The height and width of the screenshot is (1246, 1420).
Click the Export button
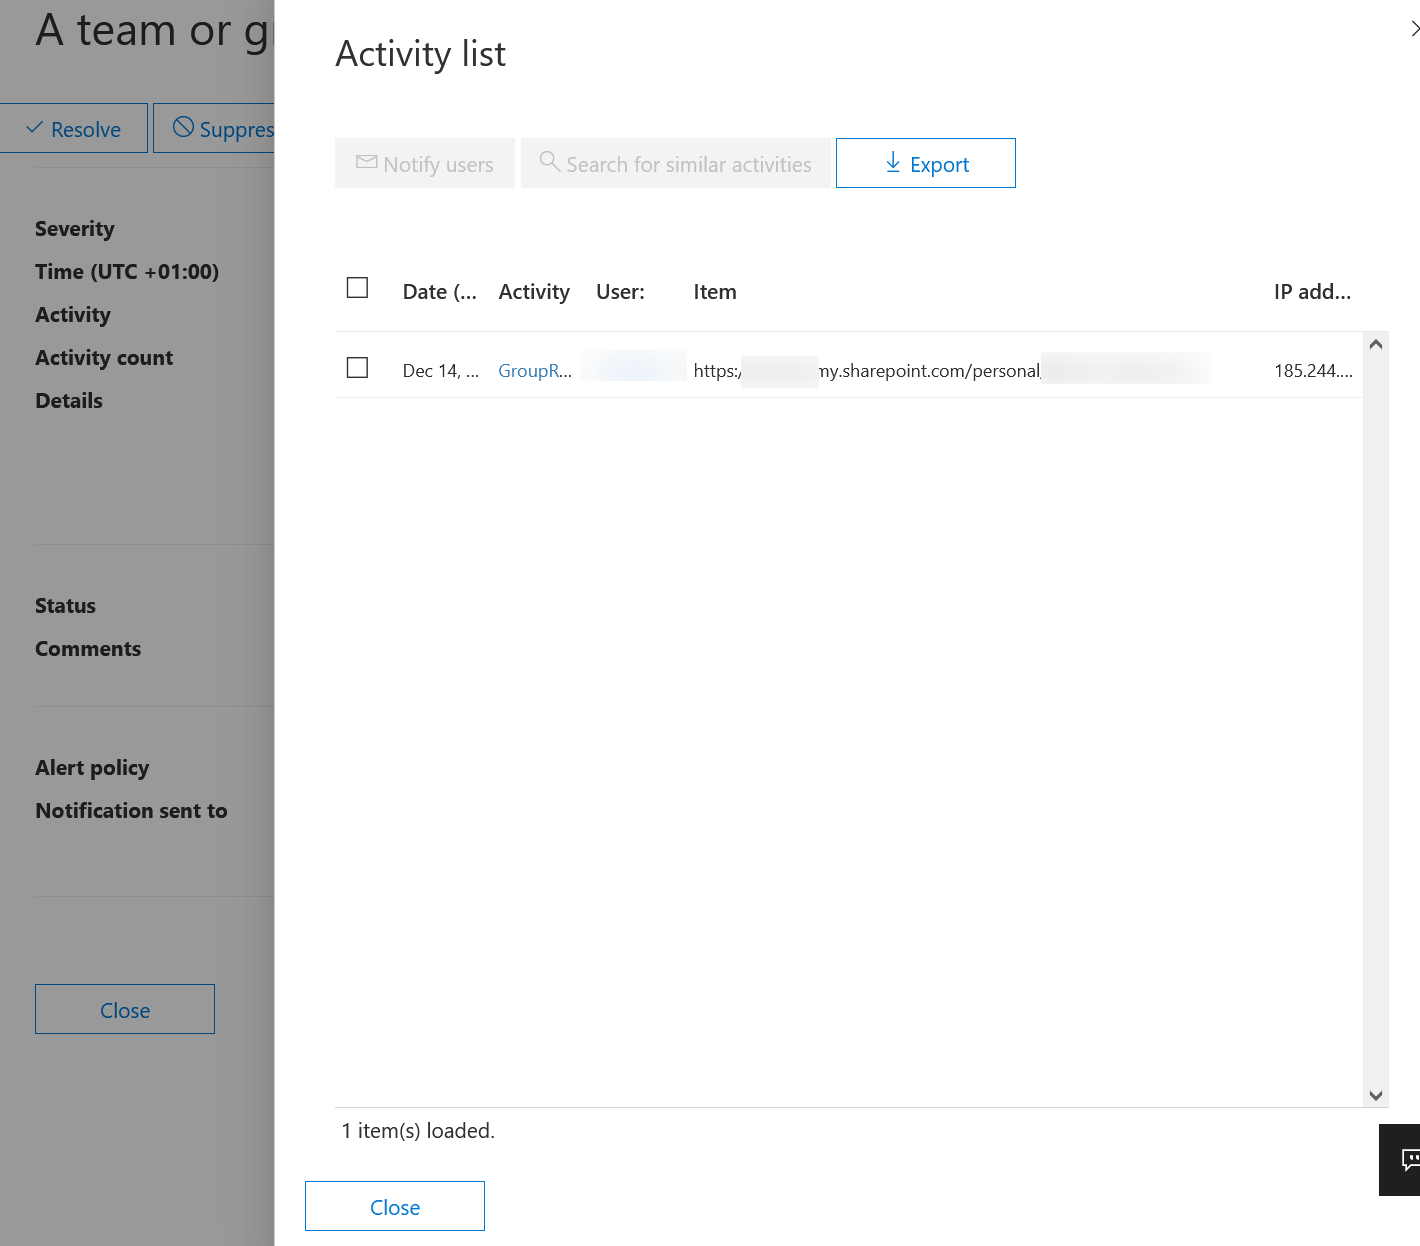click(925, 163)
